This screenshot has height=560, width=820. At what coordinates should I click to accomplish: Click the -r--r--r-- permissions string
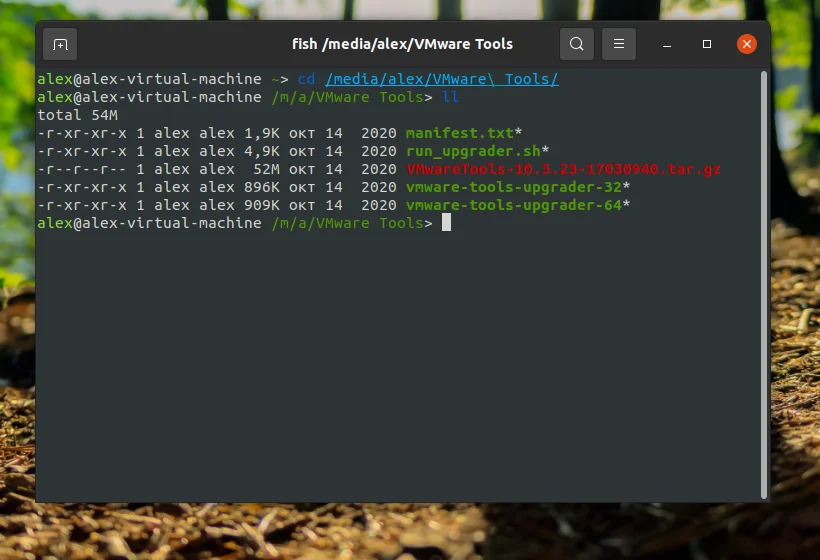[82, 169]
